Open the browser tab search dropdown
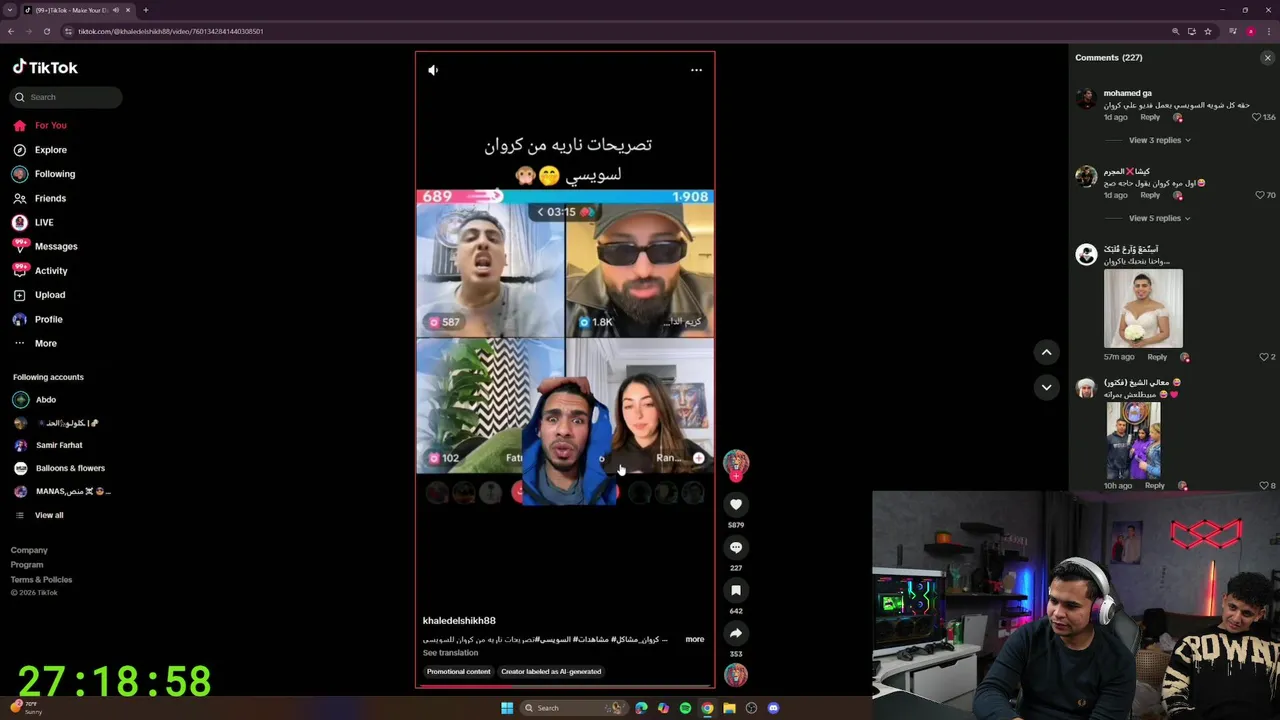1280x720 pixels. pos(11,10)
